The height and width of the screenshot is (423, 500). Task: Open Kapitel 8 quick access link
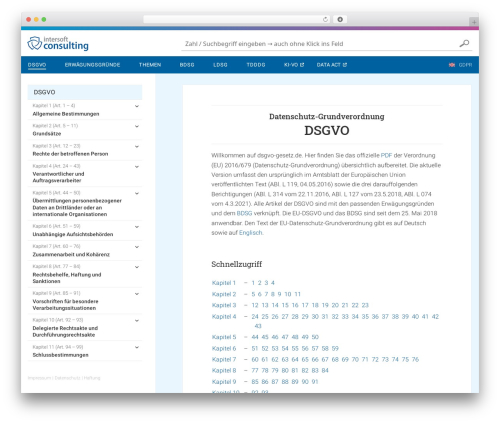click(x=224, y=371)
